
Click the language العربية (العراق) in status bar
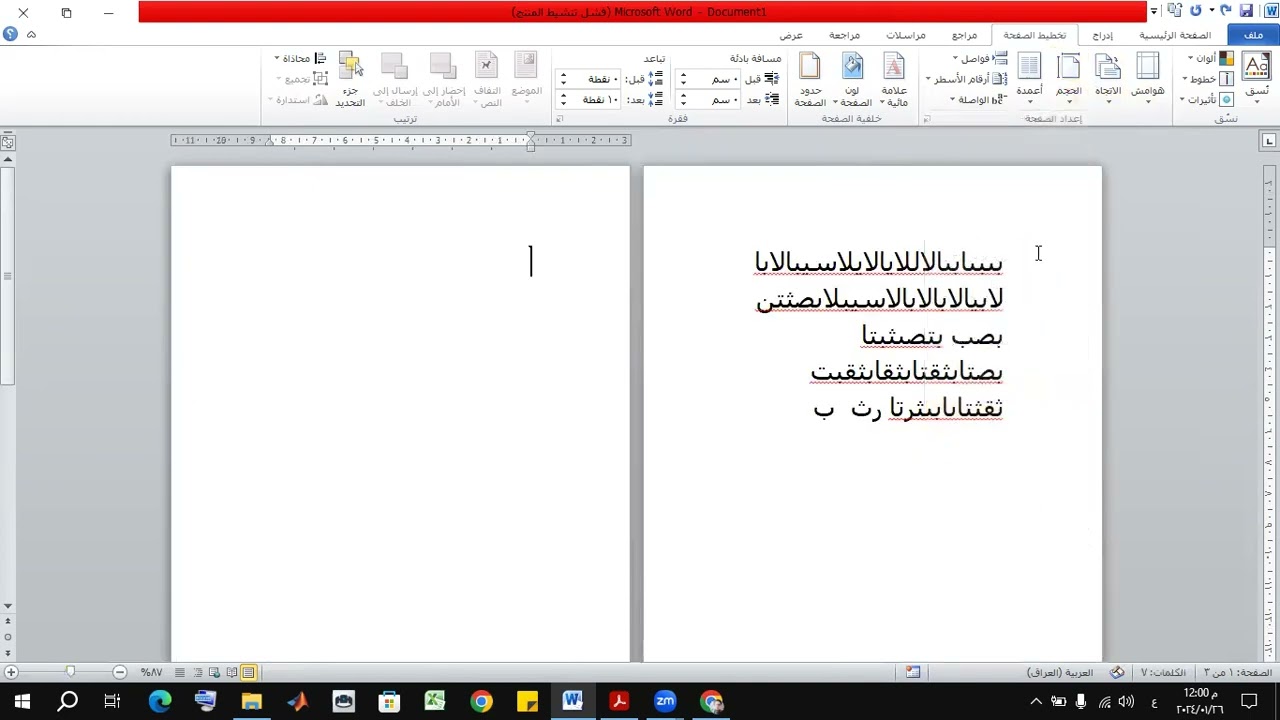(1060, 673)
